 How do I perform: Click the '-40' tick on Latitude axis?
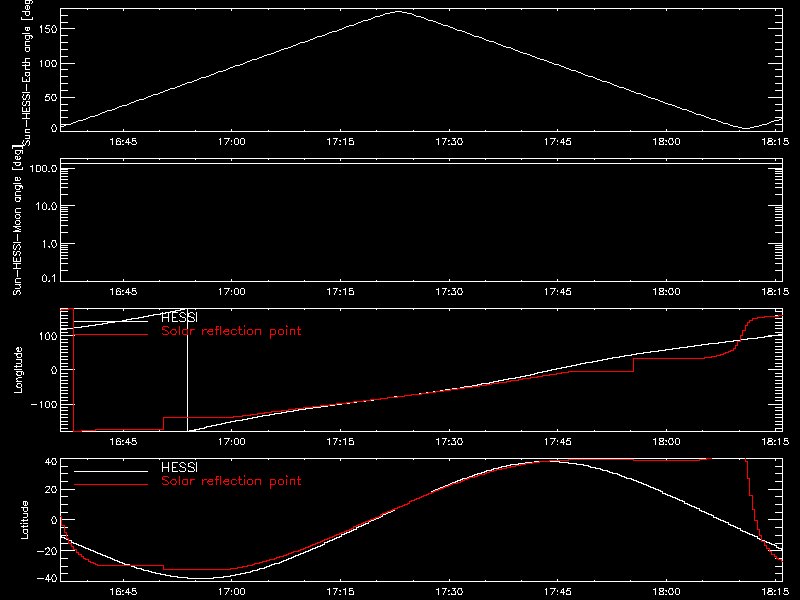click(47, 578)
